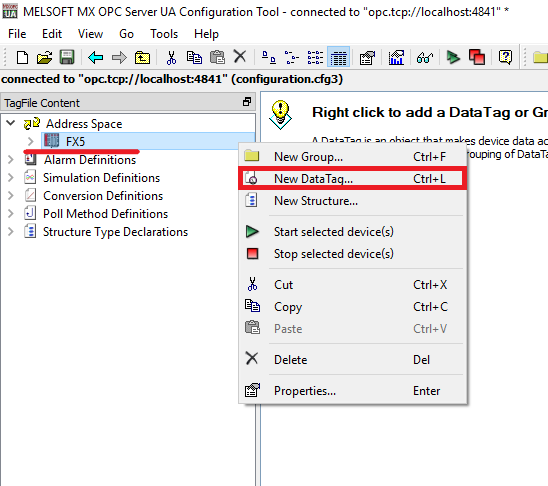Choose Cut in the context menu
This screenshot has height=486, width=548.
(353, 285)
